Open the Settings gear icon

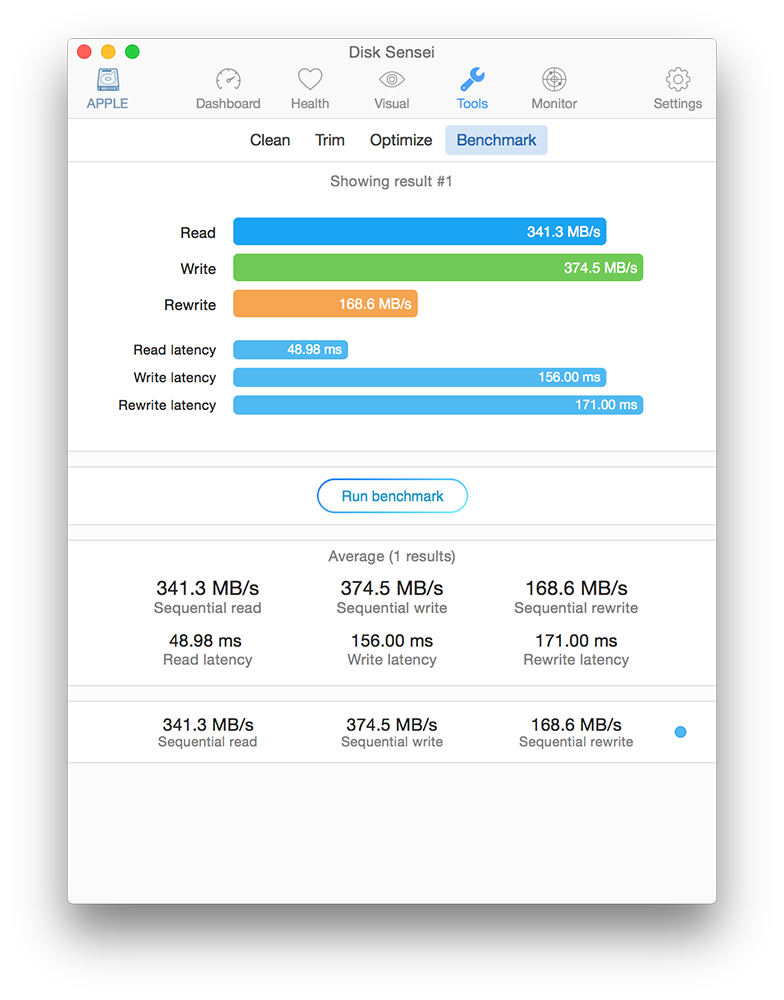coord(677,80)
